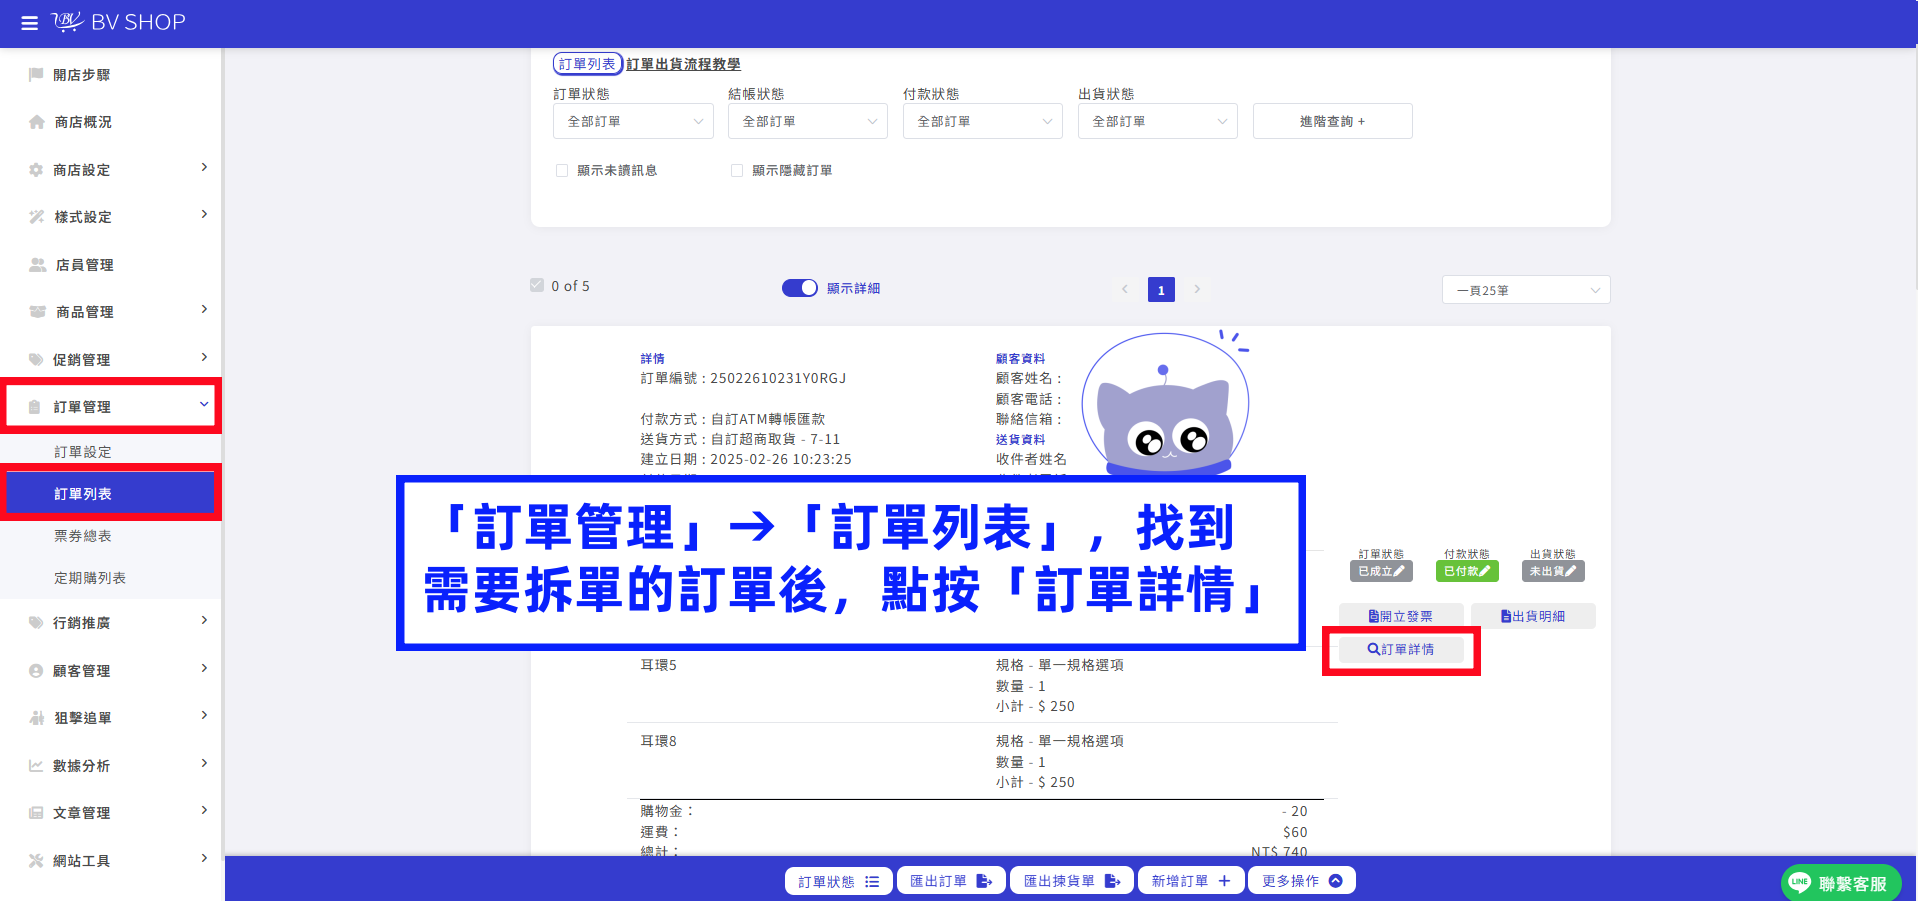Toggle the select-all checkbox beside 0 of 5
Screen dimensions: 1918x901
[x=537, y=286]
